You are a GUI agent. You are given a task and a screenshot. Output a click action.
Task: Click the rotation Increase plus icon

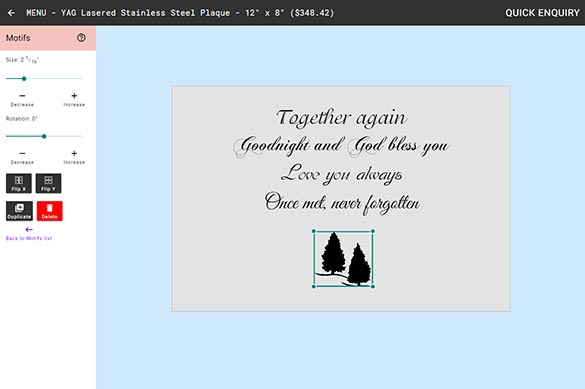tap(74, 153)
